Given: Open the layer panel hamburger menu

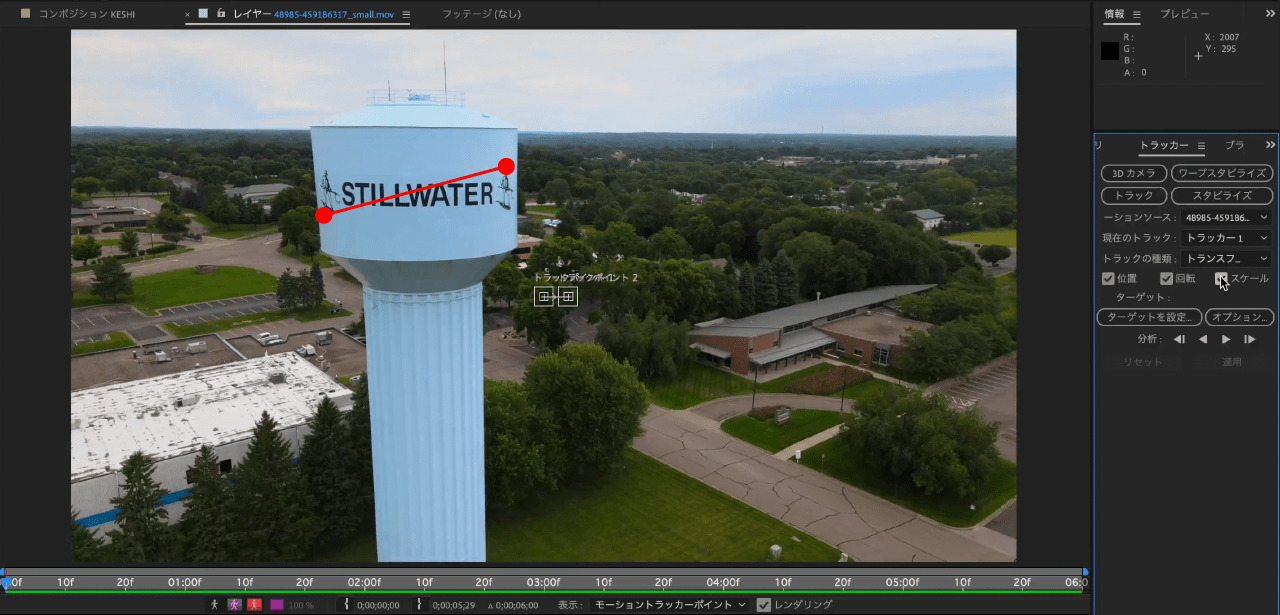Looking at the screenshot, I should (x=406, y=14).
